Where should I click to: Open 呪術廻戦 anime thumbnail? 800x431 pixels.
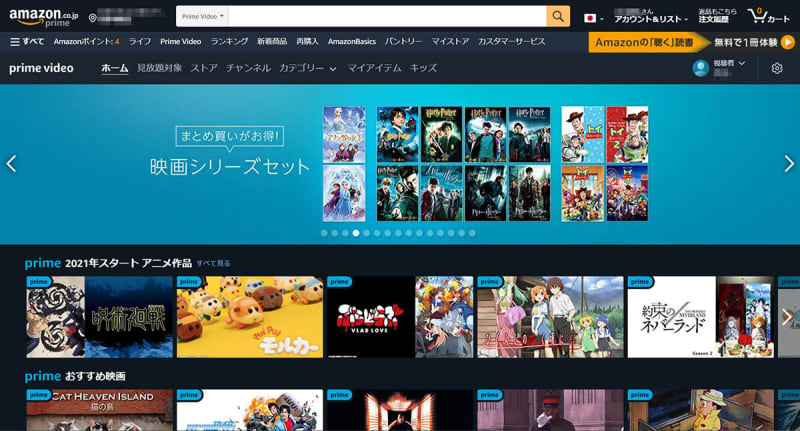99,317
